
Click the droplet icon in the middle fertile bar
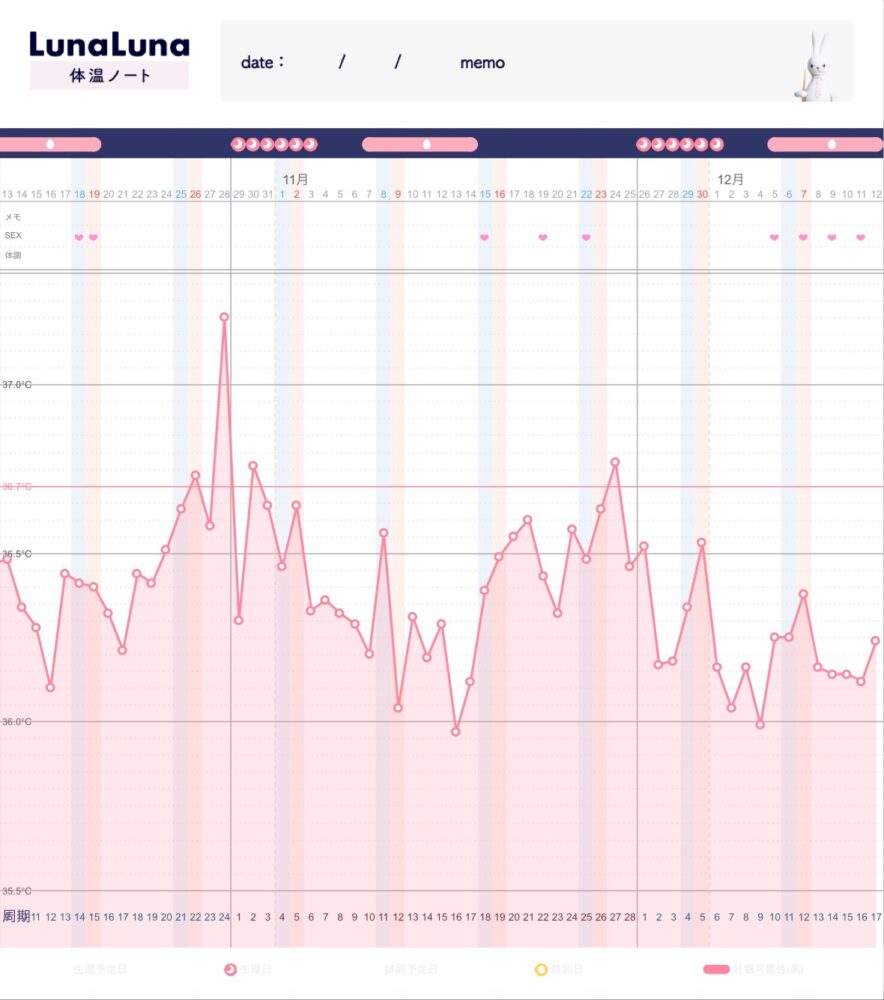click(x=427, y=144)
